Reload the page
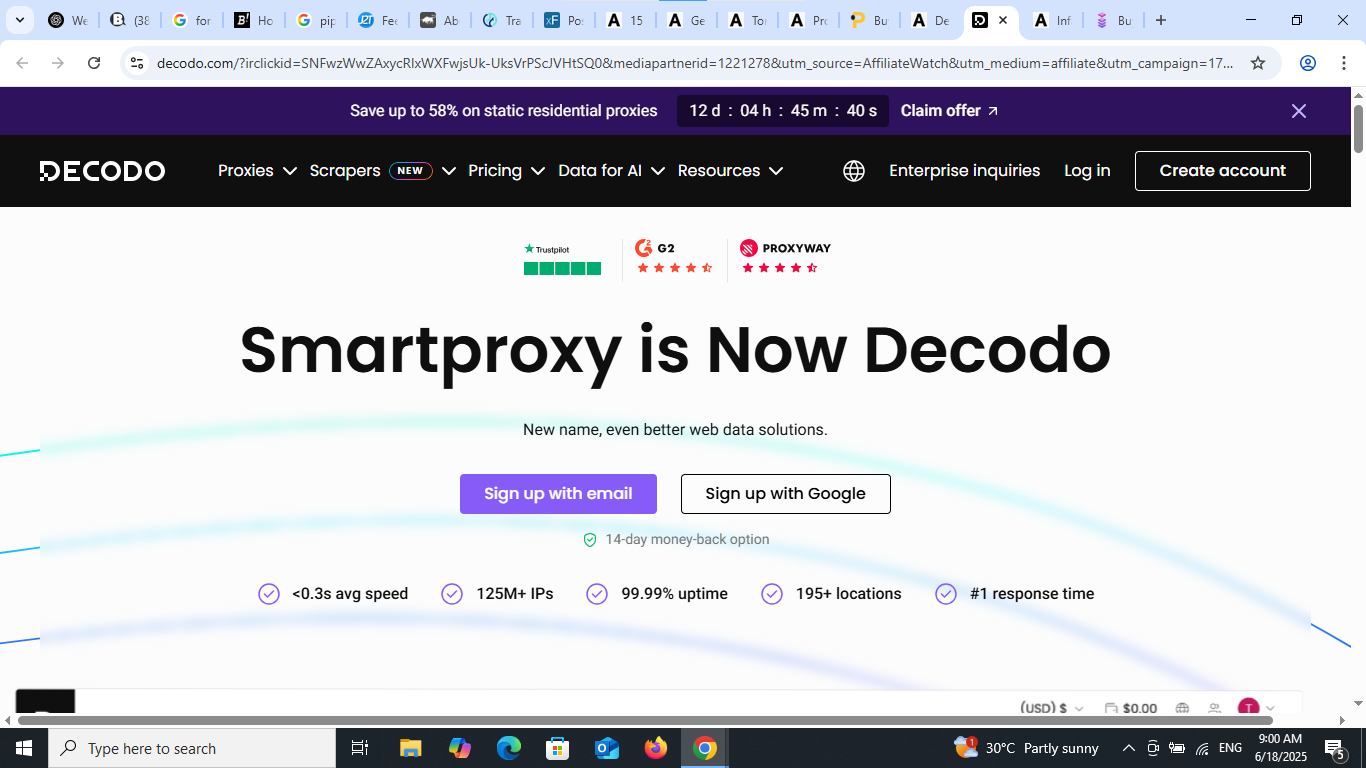This screenshot has height=768, width=1366. [x=94, y=63]
